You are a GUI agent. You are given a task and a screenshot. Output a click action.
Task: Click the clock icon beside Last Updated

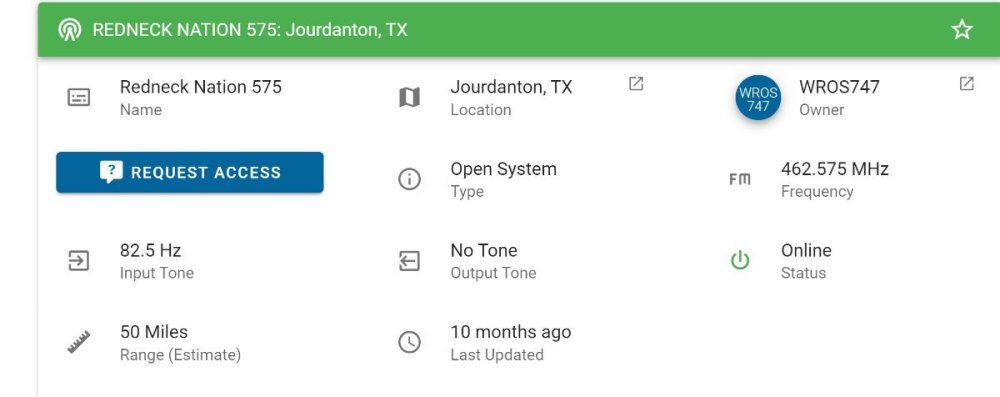409,343
